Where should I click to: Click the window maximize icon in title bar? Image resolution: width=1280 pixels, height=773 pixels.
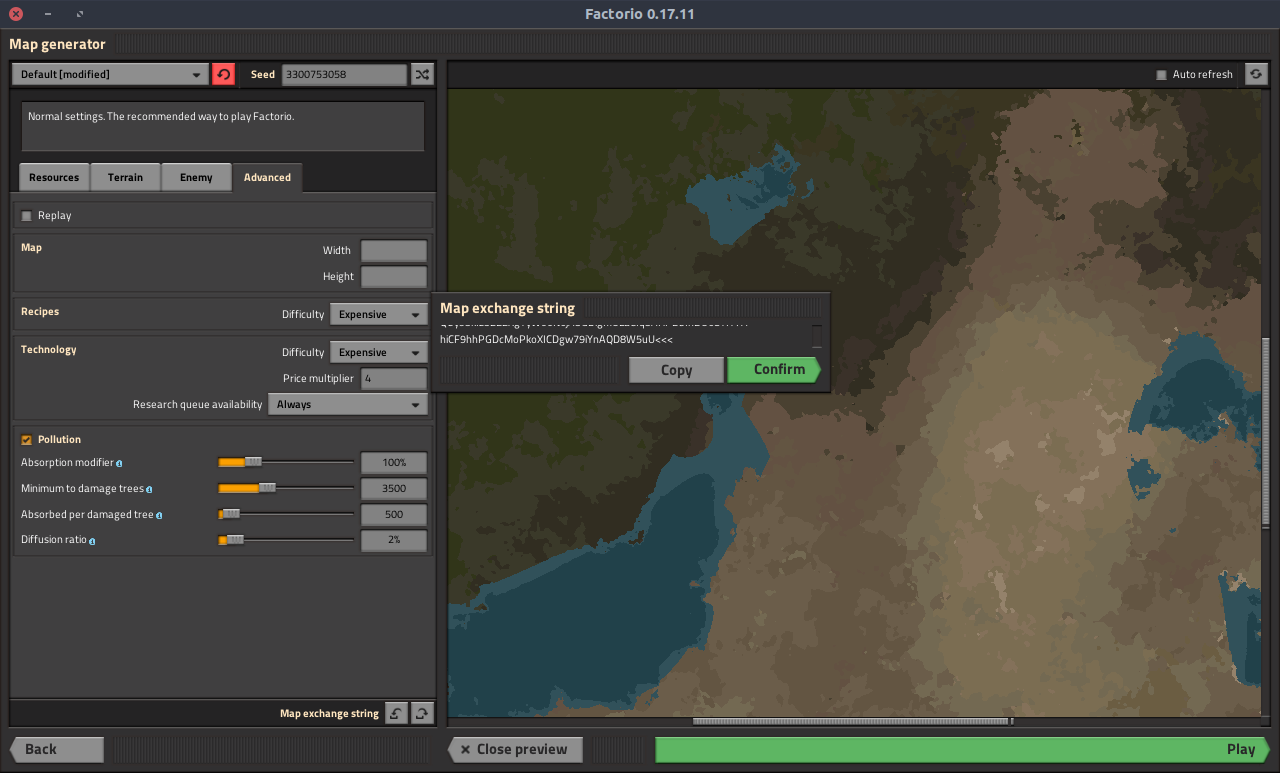pos(80,14)
